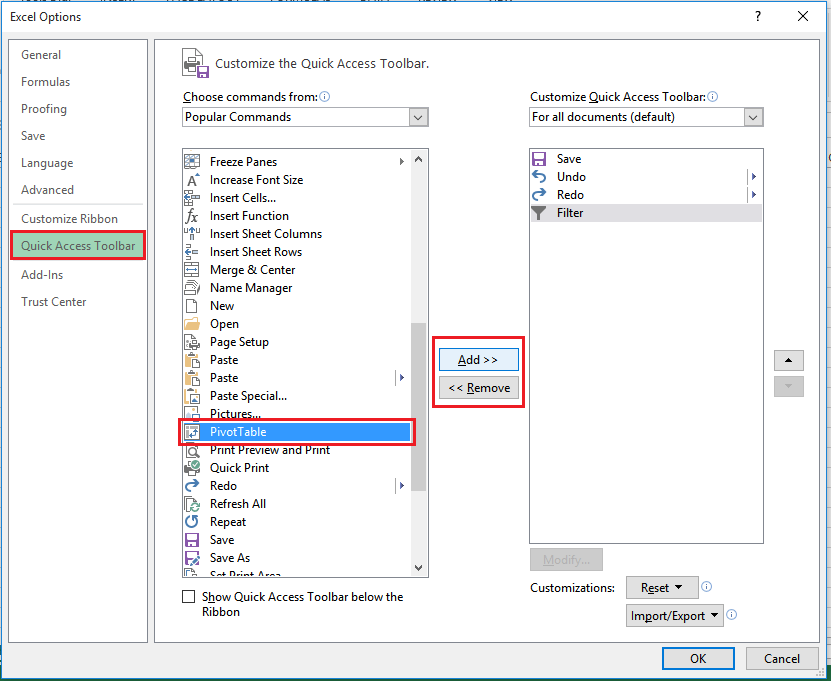Screen dimensions: 831x681
Task: Open the General options category
Action: click(x=41, y=55)
